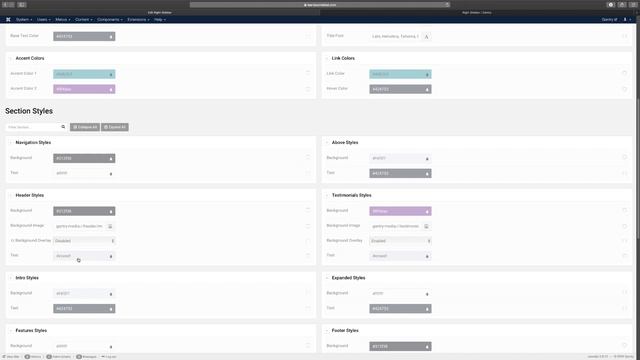Click the reload icon in address bar
640x360 pixels.
click(447, 4)
